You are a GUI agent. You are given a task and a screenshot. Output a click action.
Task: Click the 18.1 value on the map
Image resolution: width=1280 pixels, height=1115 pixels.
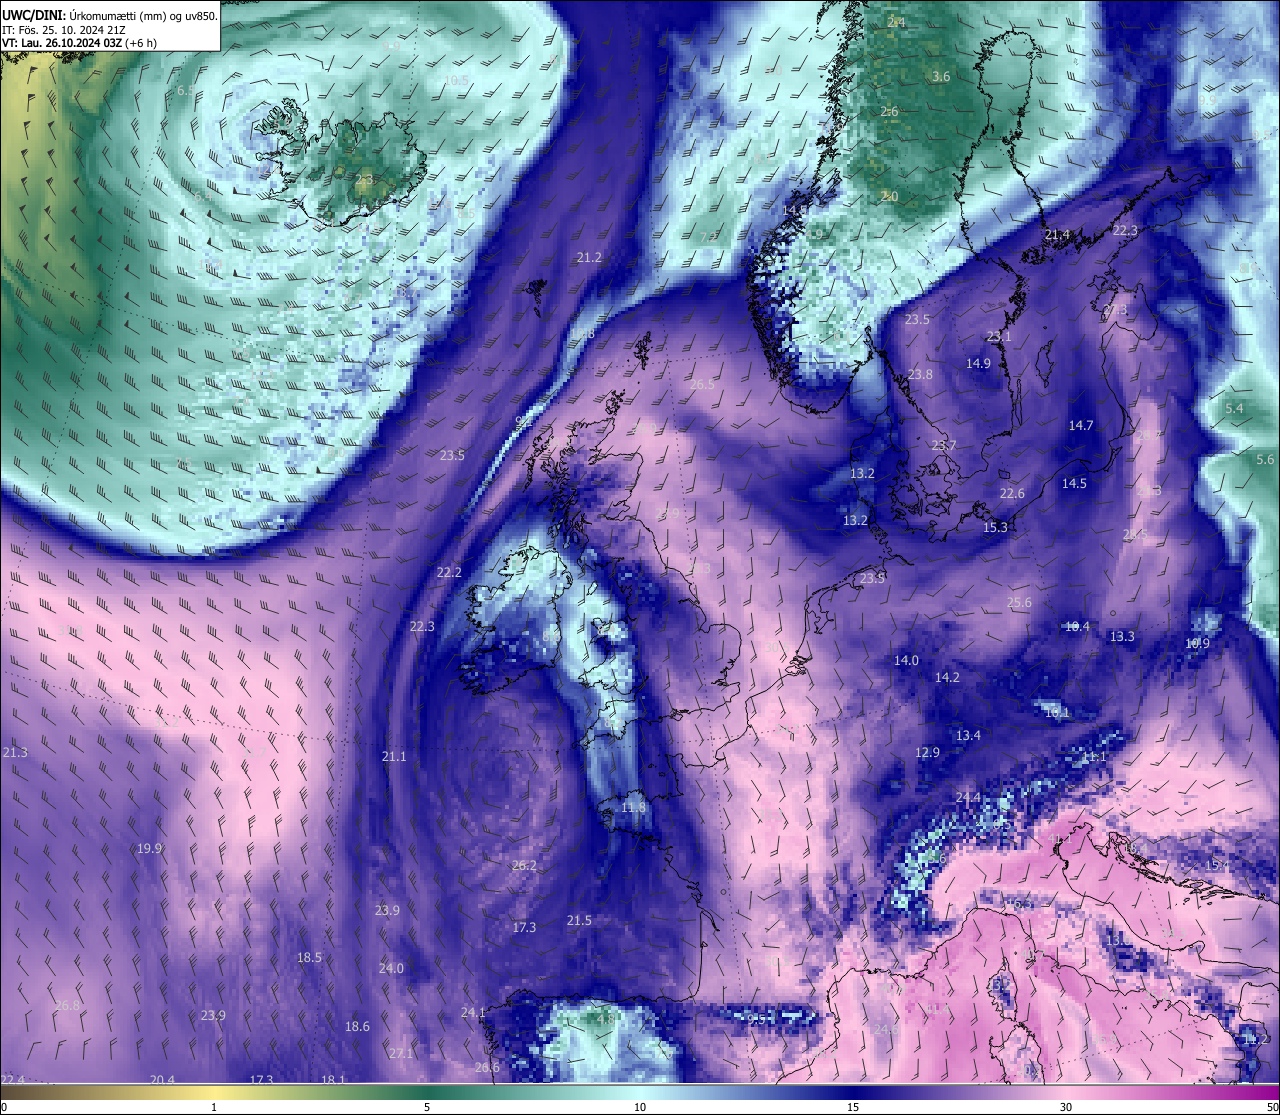333,1080
